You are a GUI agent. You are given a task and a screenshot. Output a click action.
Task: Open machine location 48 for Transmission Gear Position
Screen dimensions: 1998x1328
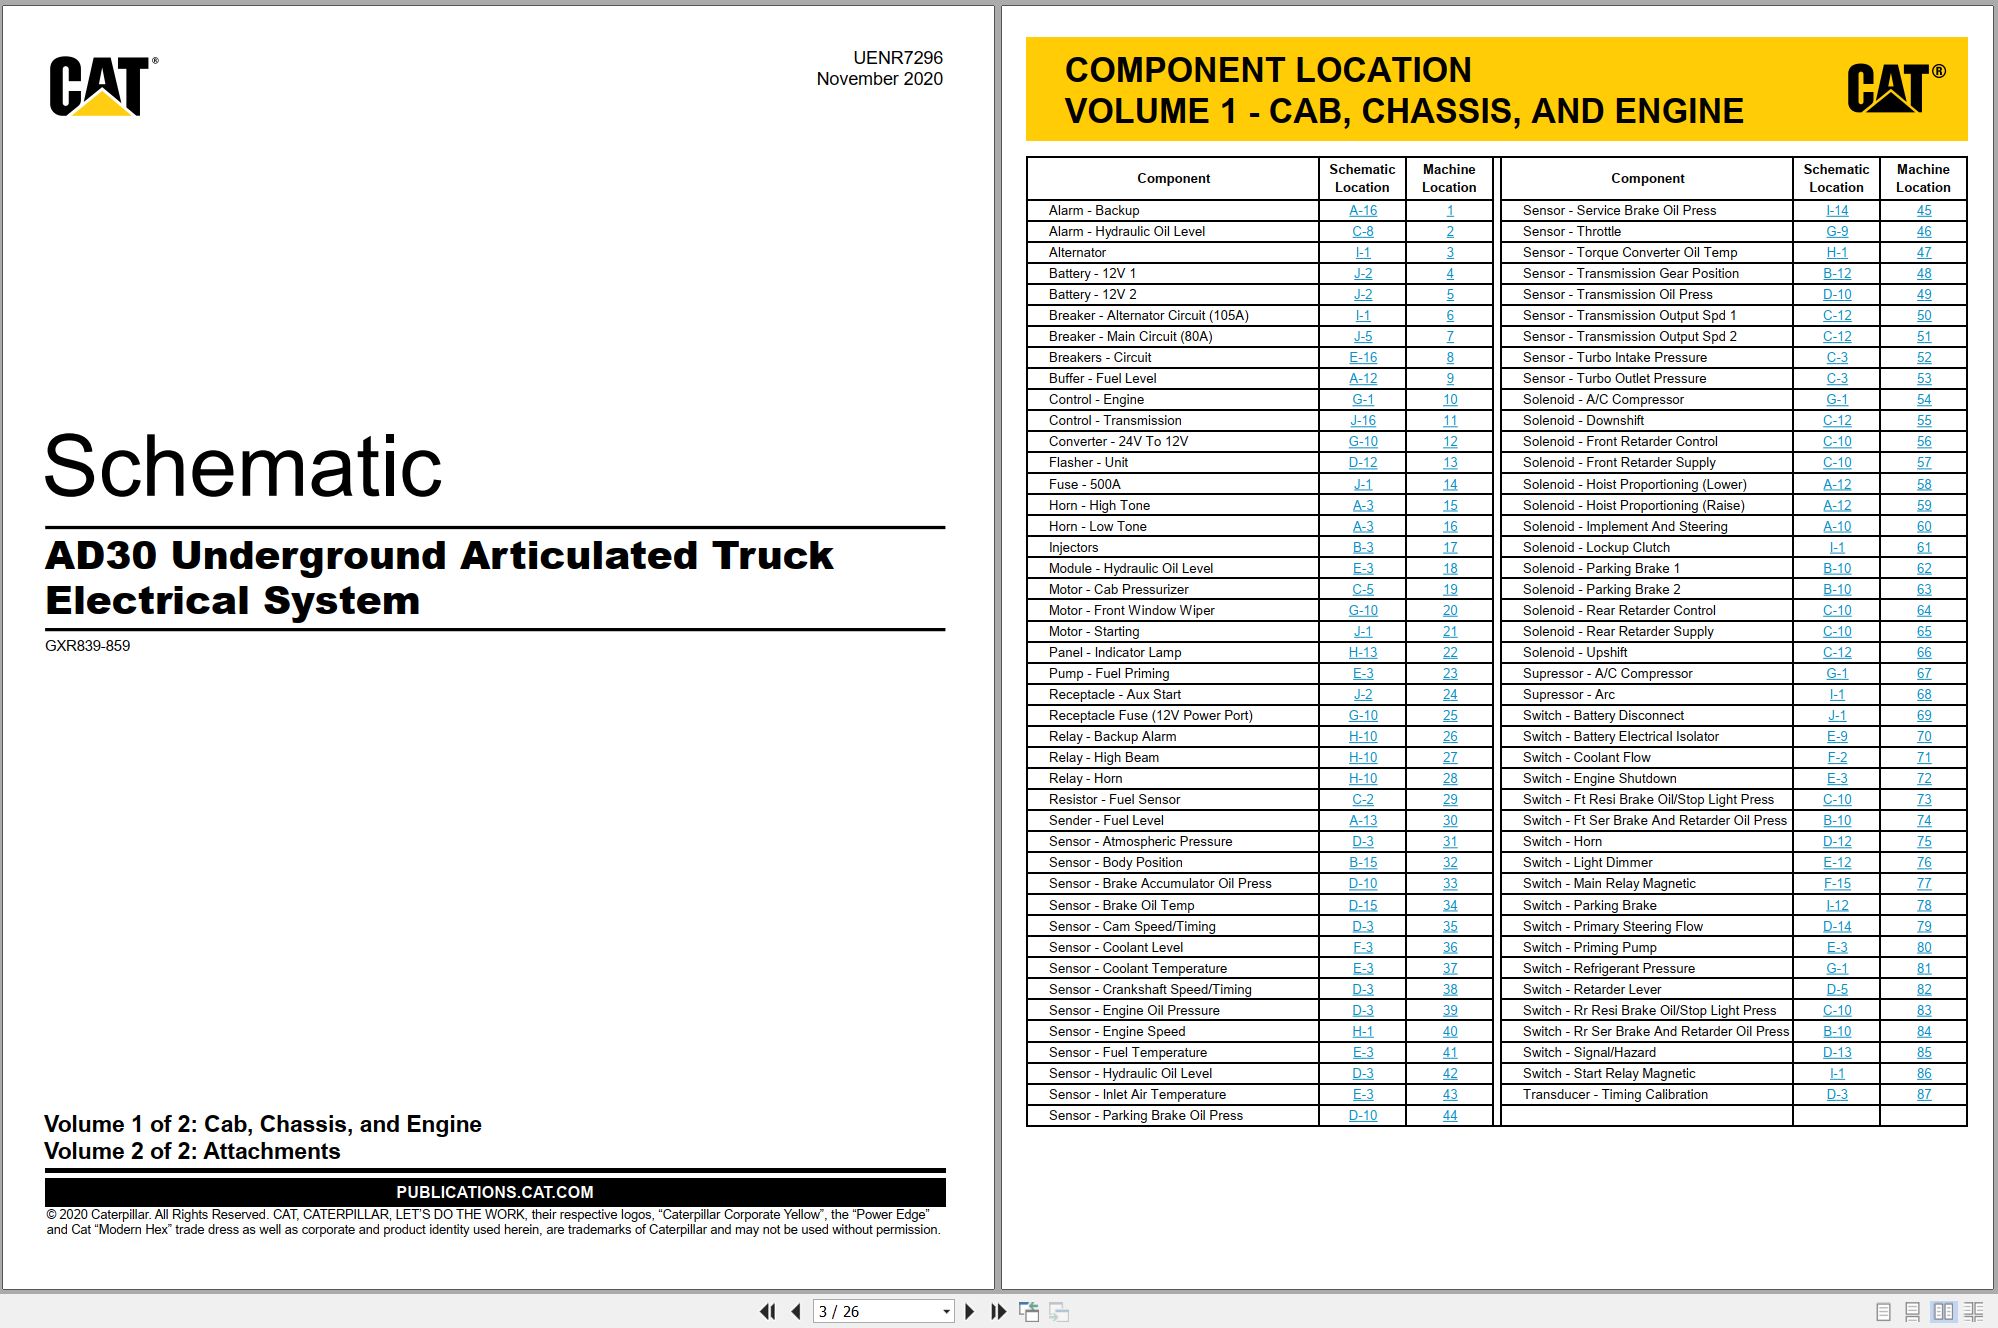pos(1924,273)
